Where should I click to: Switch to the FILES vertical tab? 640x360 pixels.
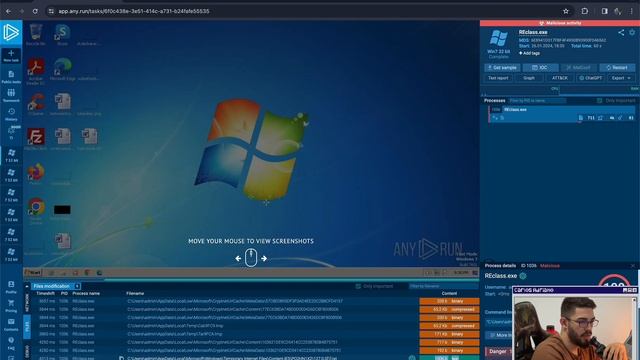point(27,327)
